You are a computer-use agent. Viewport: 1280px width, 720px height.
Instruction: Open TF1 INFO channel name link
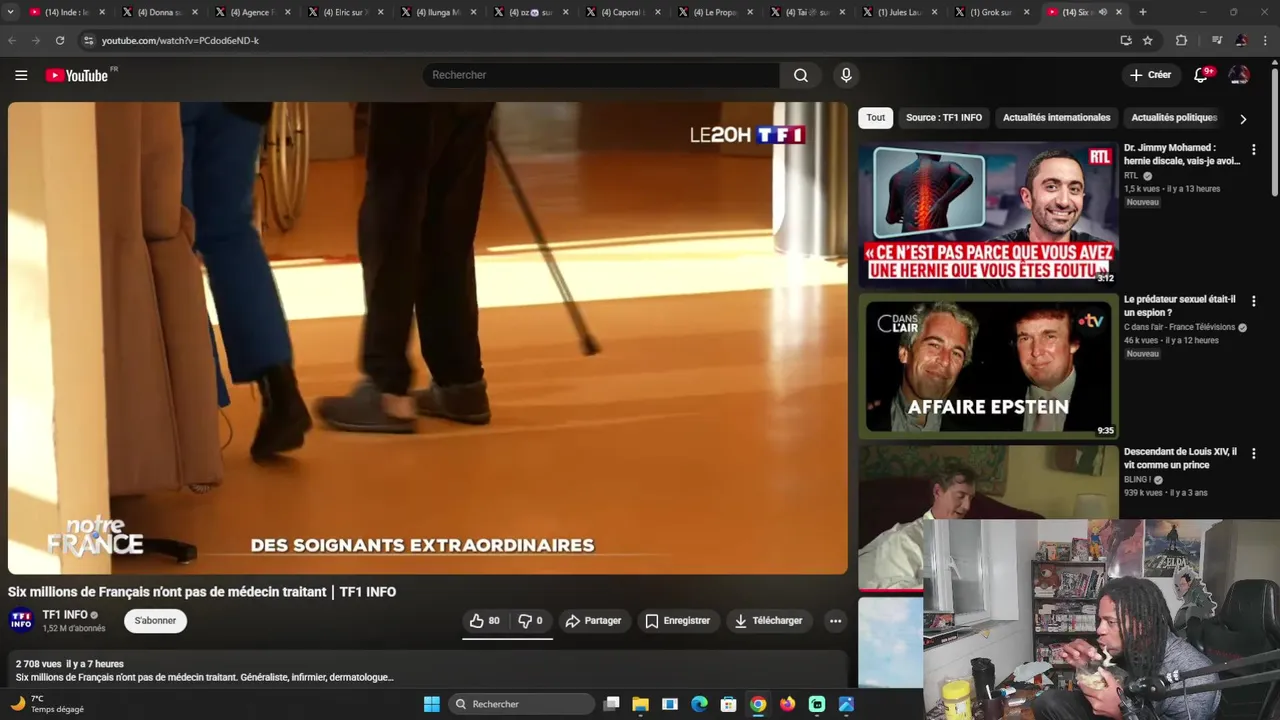pos(65,615)
